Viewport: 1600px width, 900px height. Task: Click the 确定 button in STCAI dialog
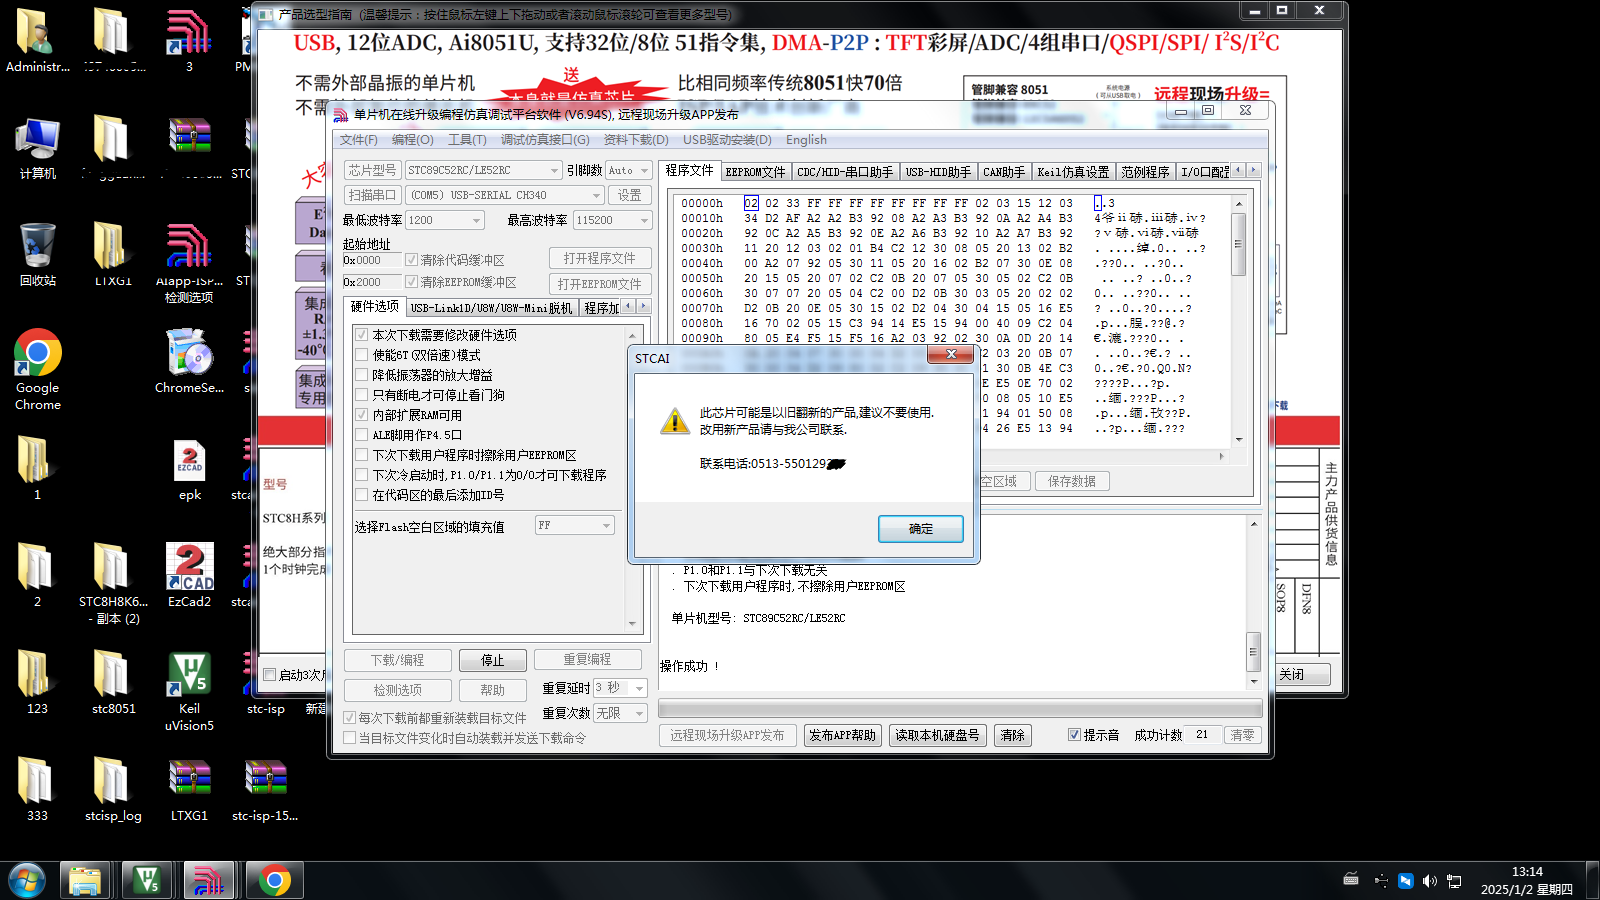920,529
